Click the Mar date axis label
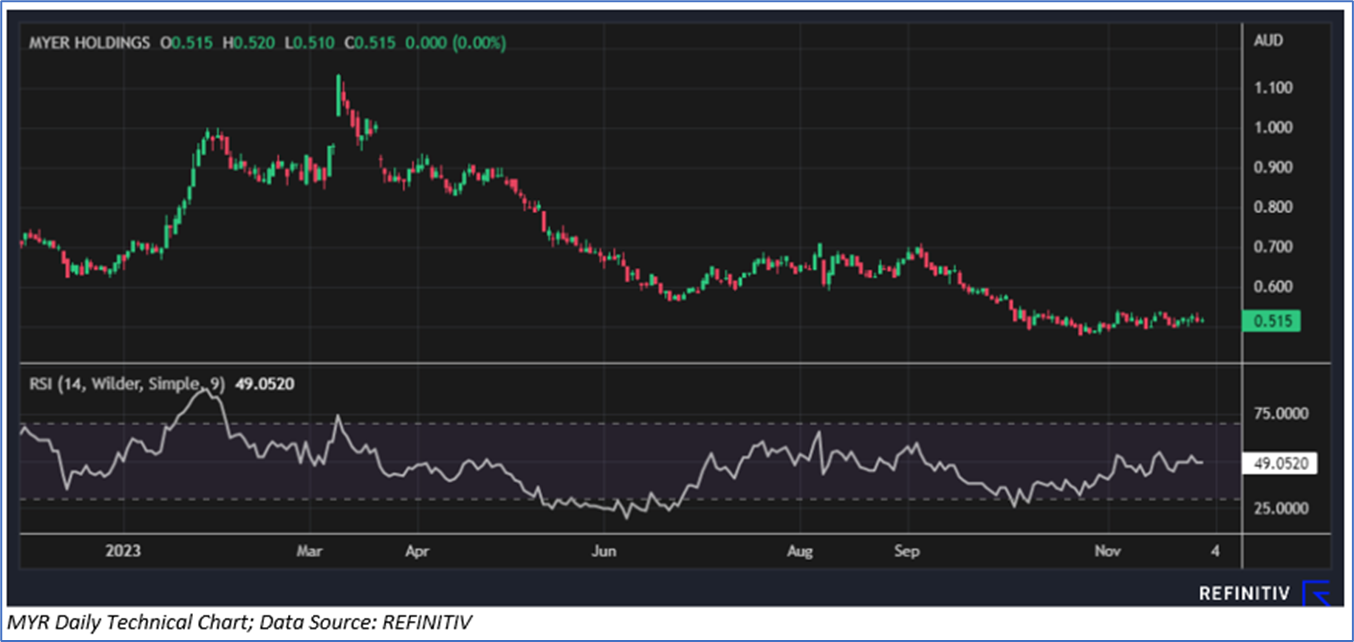 (310, 550)
